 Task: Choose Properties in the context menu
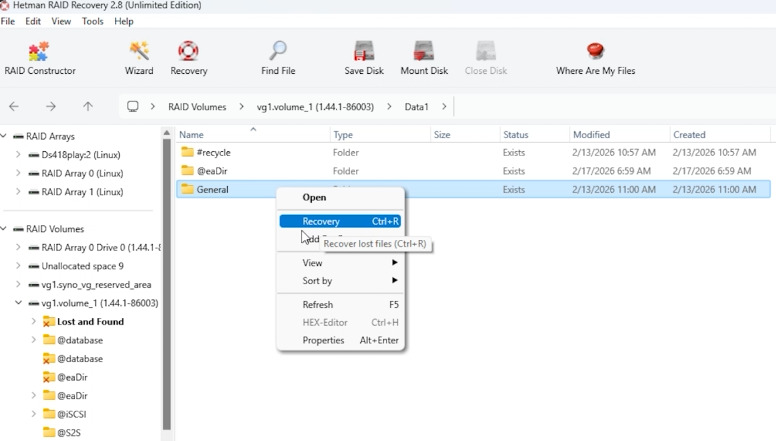click(x=340, y=340)
